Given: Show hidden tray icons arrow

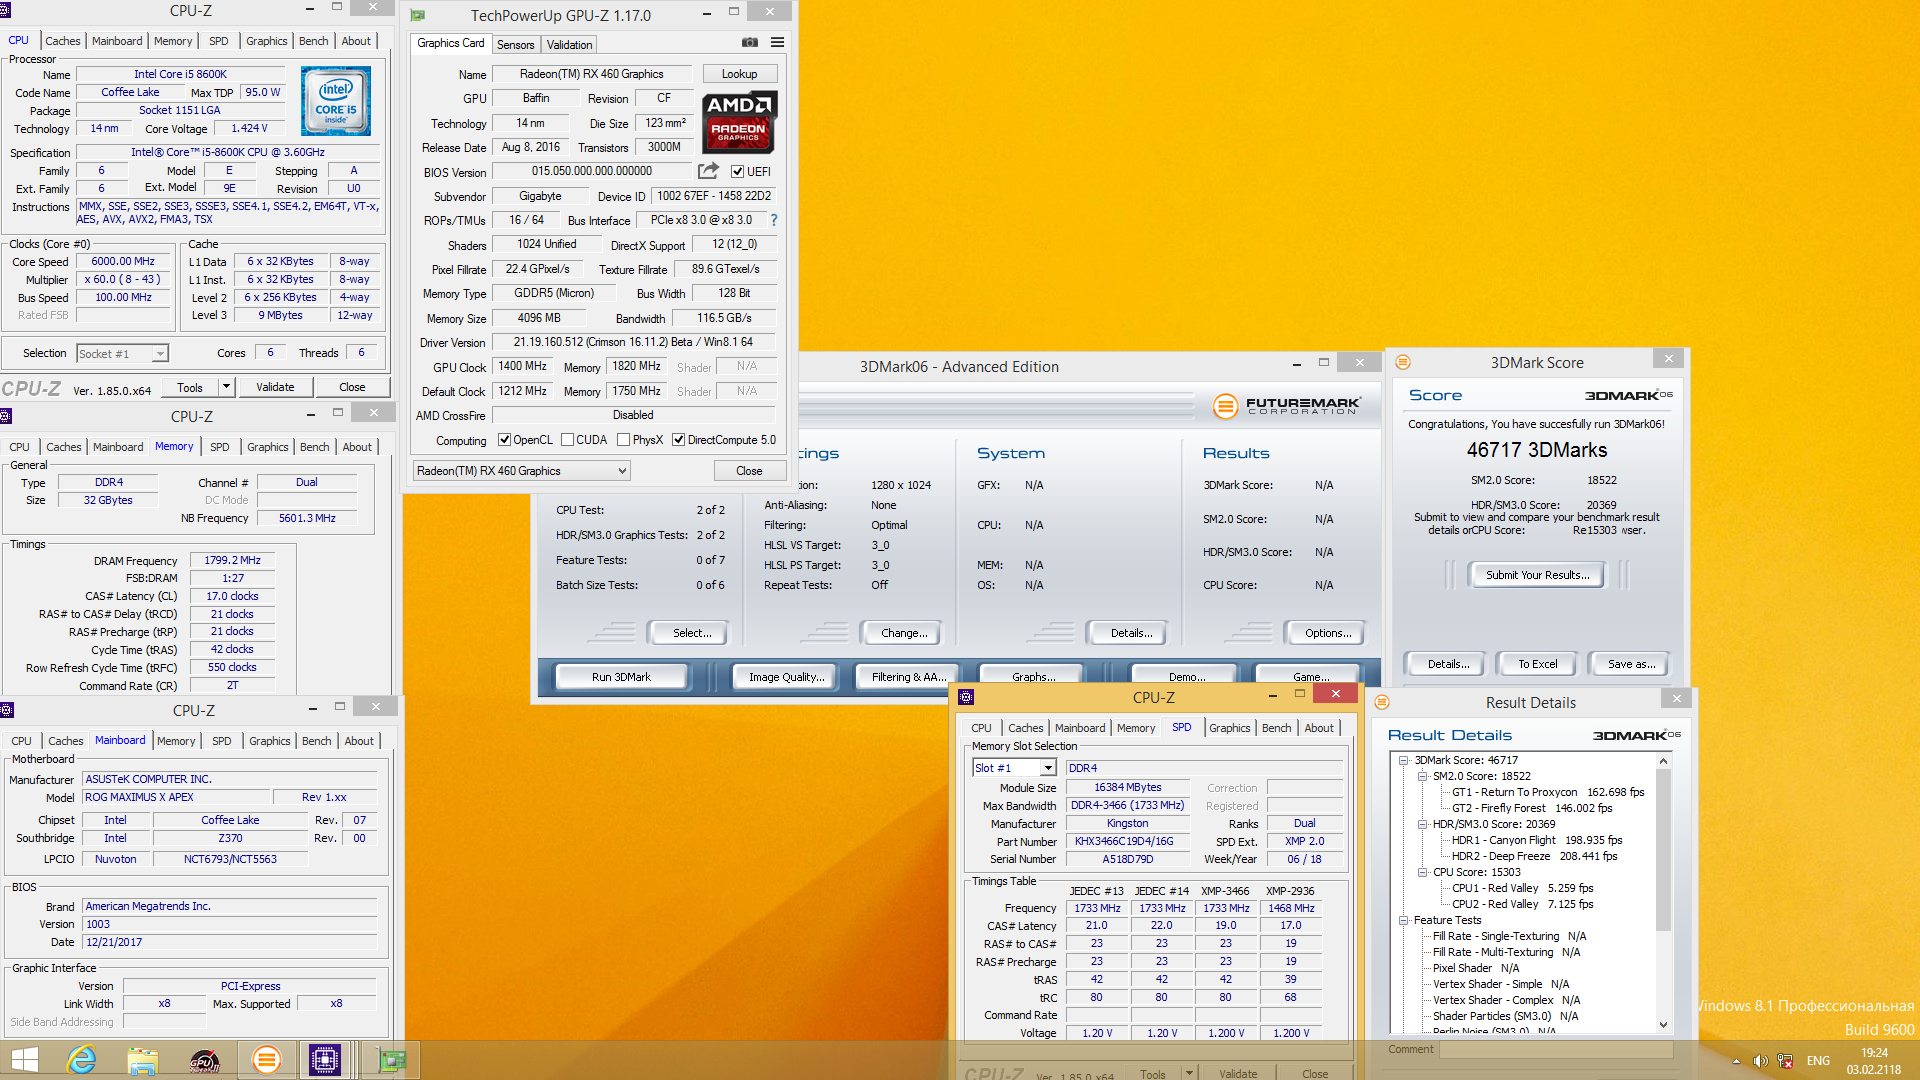Looking at the screenshot, I should 1736,1061.
